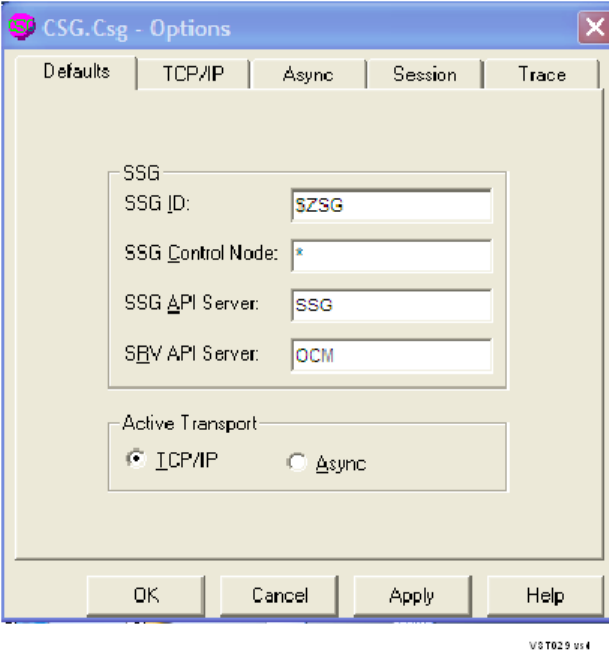
Task: Click the SSG ID label
Action: coord(157,204)
